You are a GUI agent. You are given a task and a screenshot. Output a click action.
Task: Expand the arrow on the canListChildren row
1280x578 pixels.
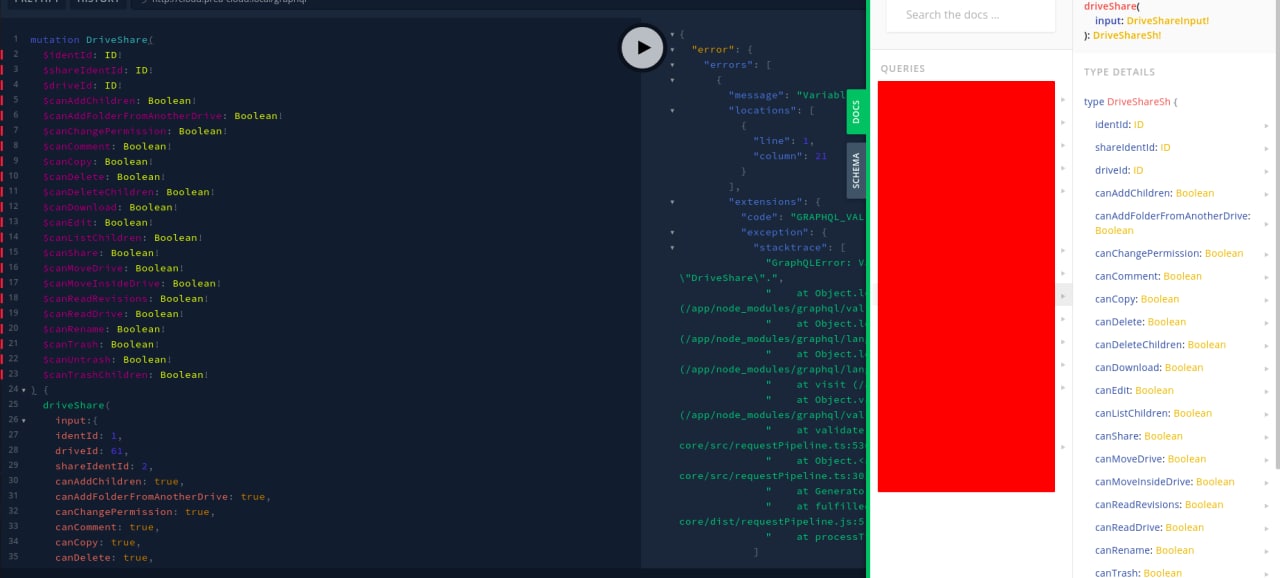pos(1266,413)
